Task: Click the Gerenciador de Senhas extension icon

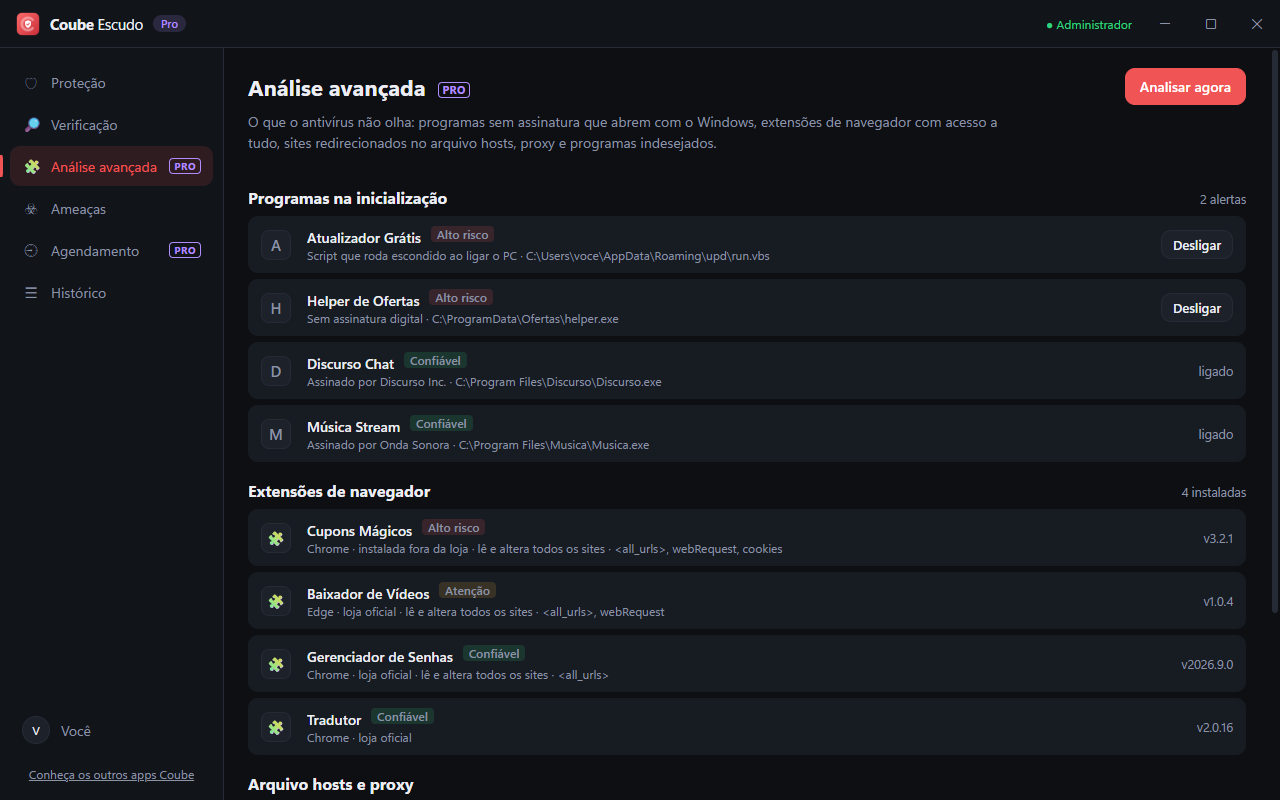Action: tap(276, 664)
